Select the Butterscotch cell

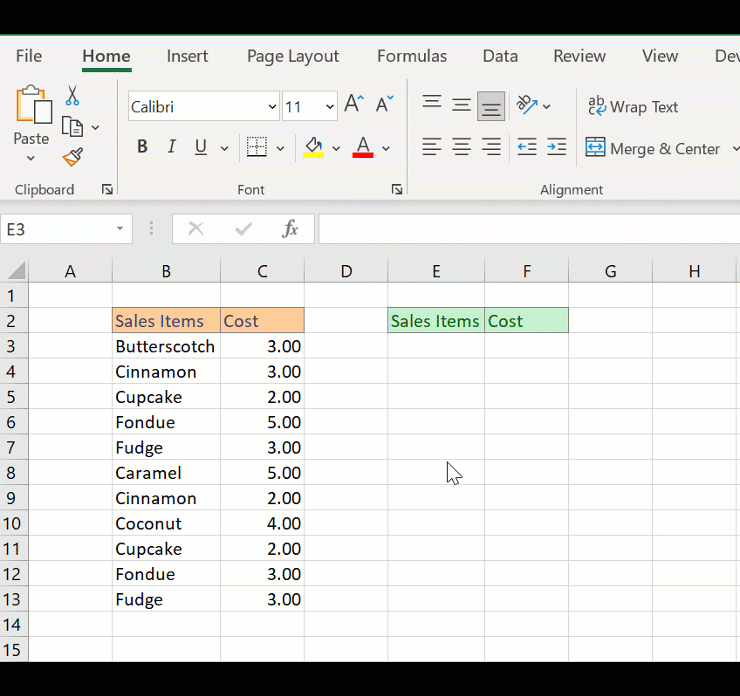tap(166, 346)
